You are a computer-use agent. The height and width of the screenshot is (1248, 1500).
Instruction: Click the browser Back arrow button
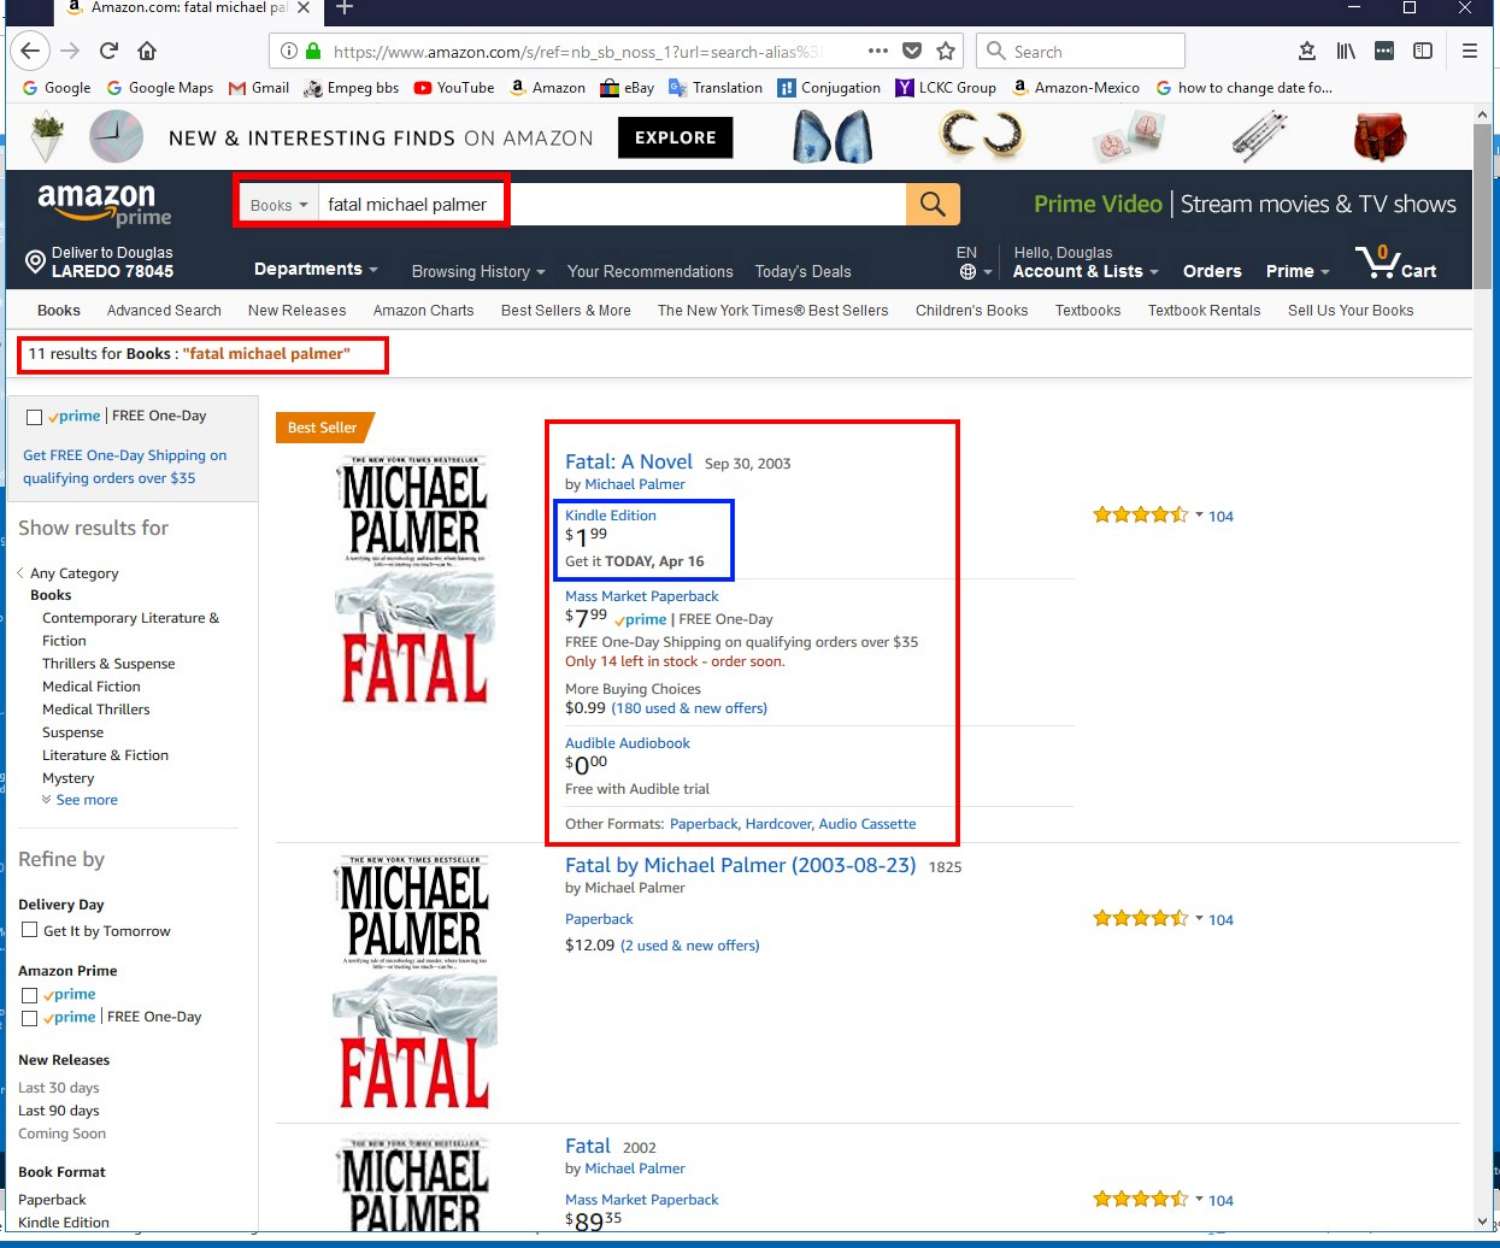tap(30, 51)
